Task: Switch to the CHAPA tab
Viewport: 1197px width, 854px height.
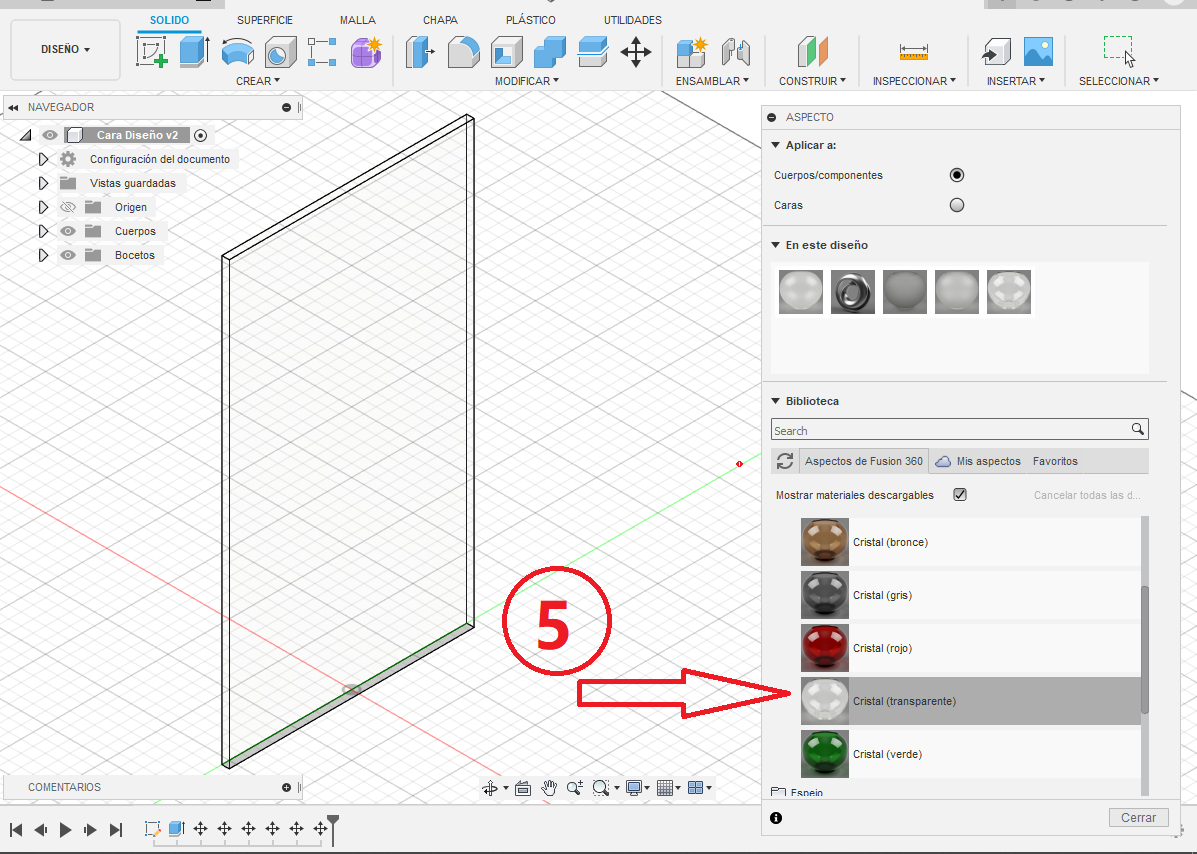Action: (440, 20)
